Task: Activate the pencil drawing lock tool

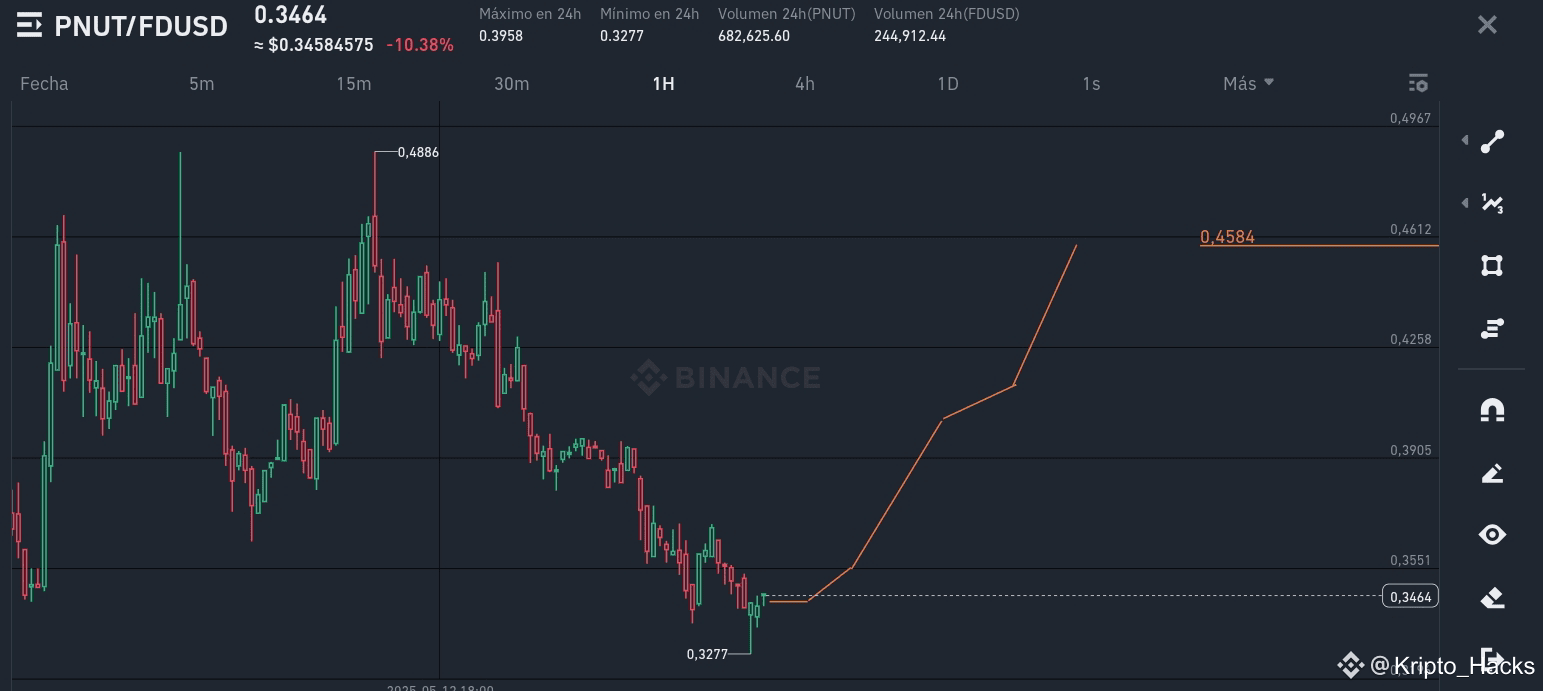Action: click(1492, 473)
